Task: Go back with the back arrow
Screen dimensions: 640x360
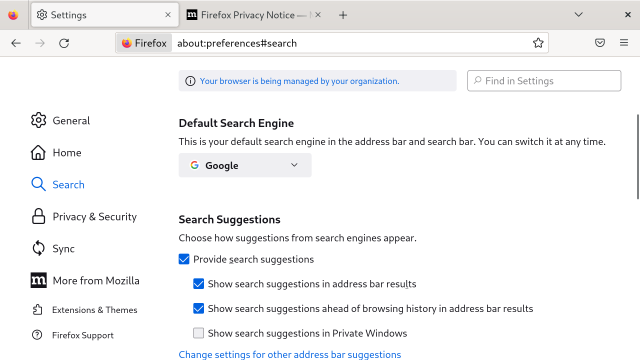Action: click(16, 43)
